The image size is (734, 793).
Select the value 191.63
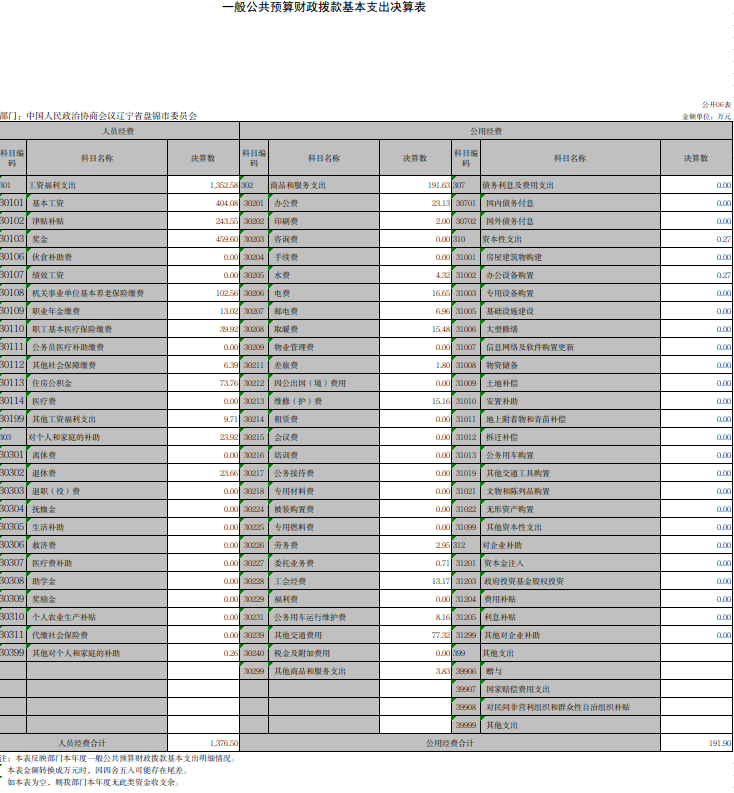439,185
